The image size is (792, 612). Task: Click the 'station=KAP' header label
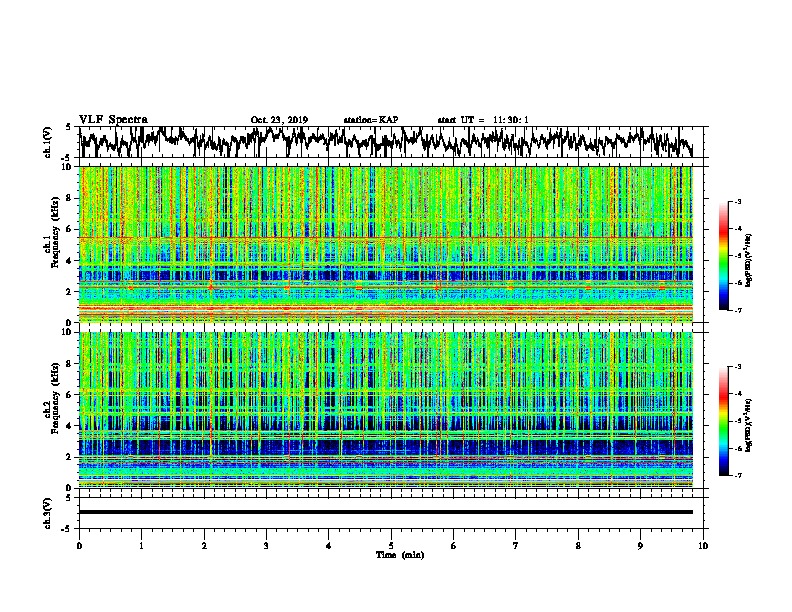coord(371,120)
